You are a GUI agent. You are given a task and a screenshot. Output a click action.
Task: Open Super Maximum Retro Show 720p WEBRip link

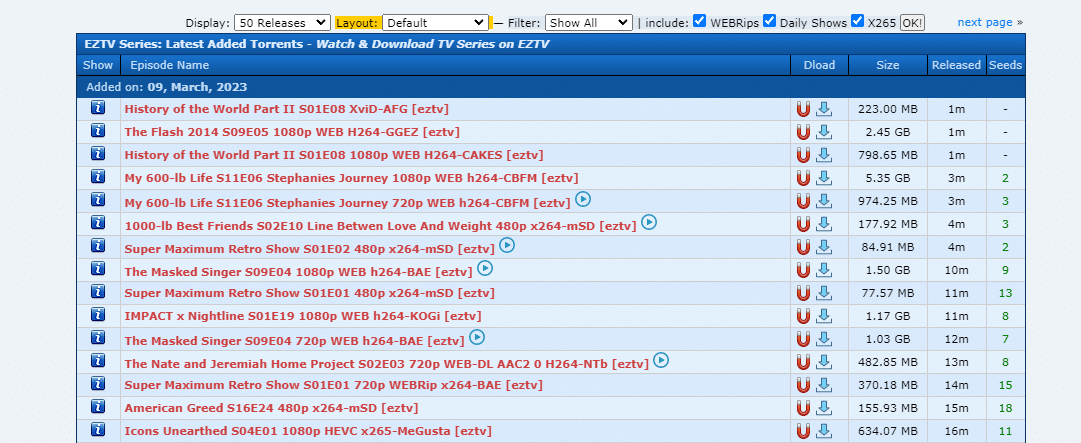coord(334,384)
